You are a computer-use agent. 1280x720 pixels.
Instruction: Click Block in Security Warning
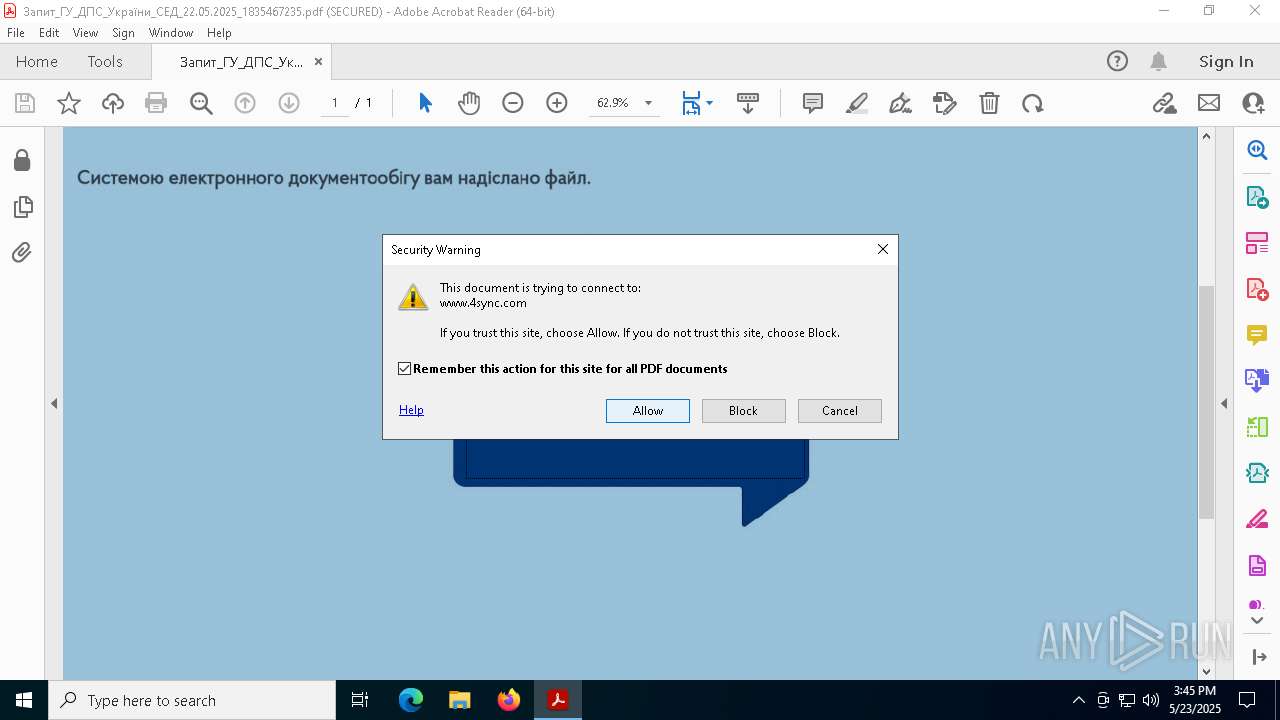[744, 411]
